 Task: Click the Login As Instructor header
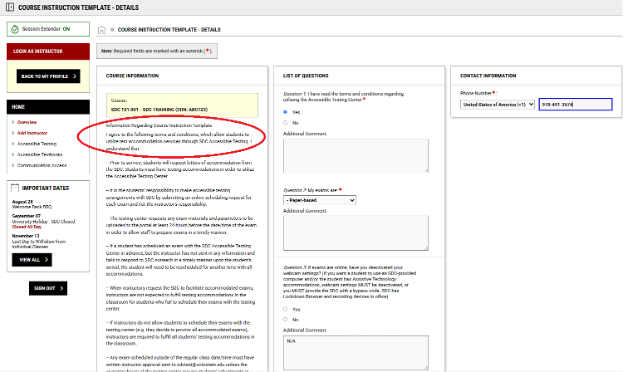coord(48,51)
